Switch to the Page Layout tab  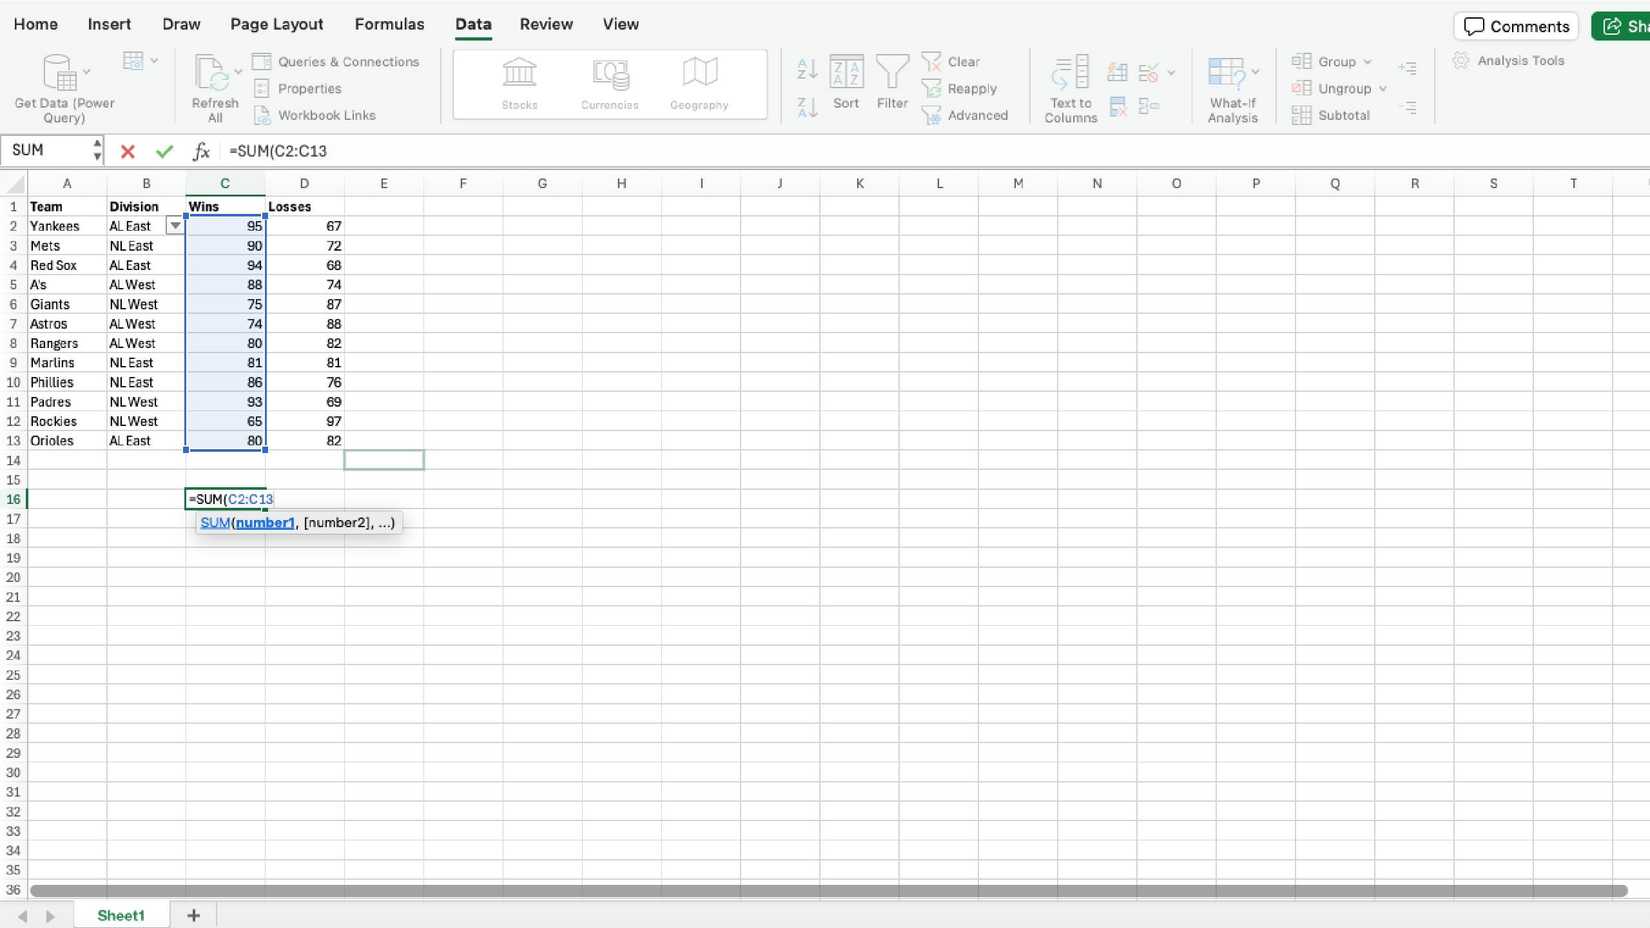pyautogui.click(x=277, y=24)
